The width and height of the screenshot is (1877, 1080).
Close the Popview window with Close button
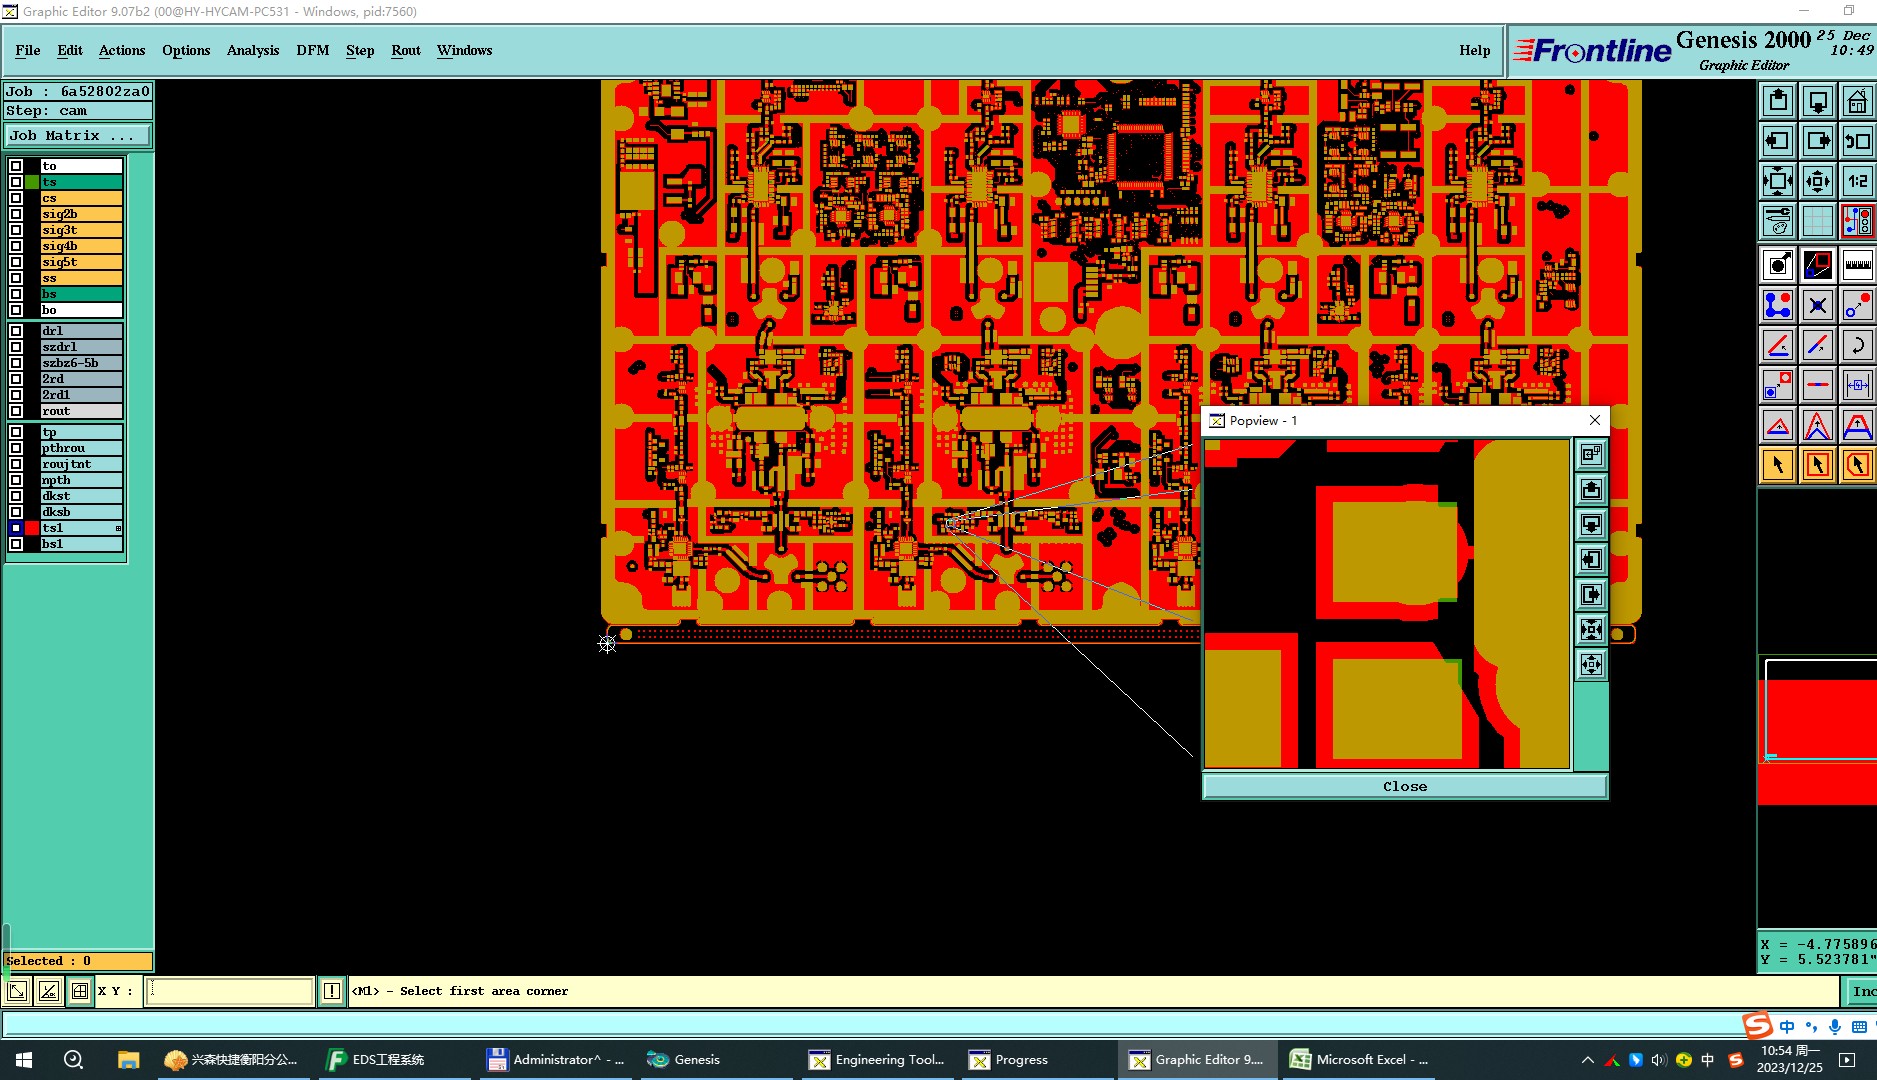[x=1405, y=787]
